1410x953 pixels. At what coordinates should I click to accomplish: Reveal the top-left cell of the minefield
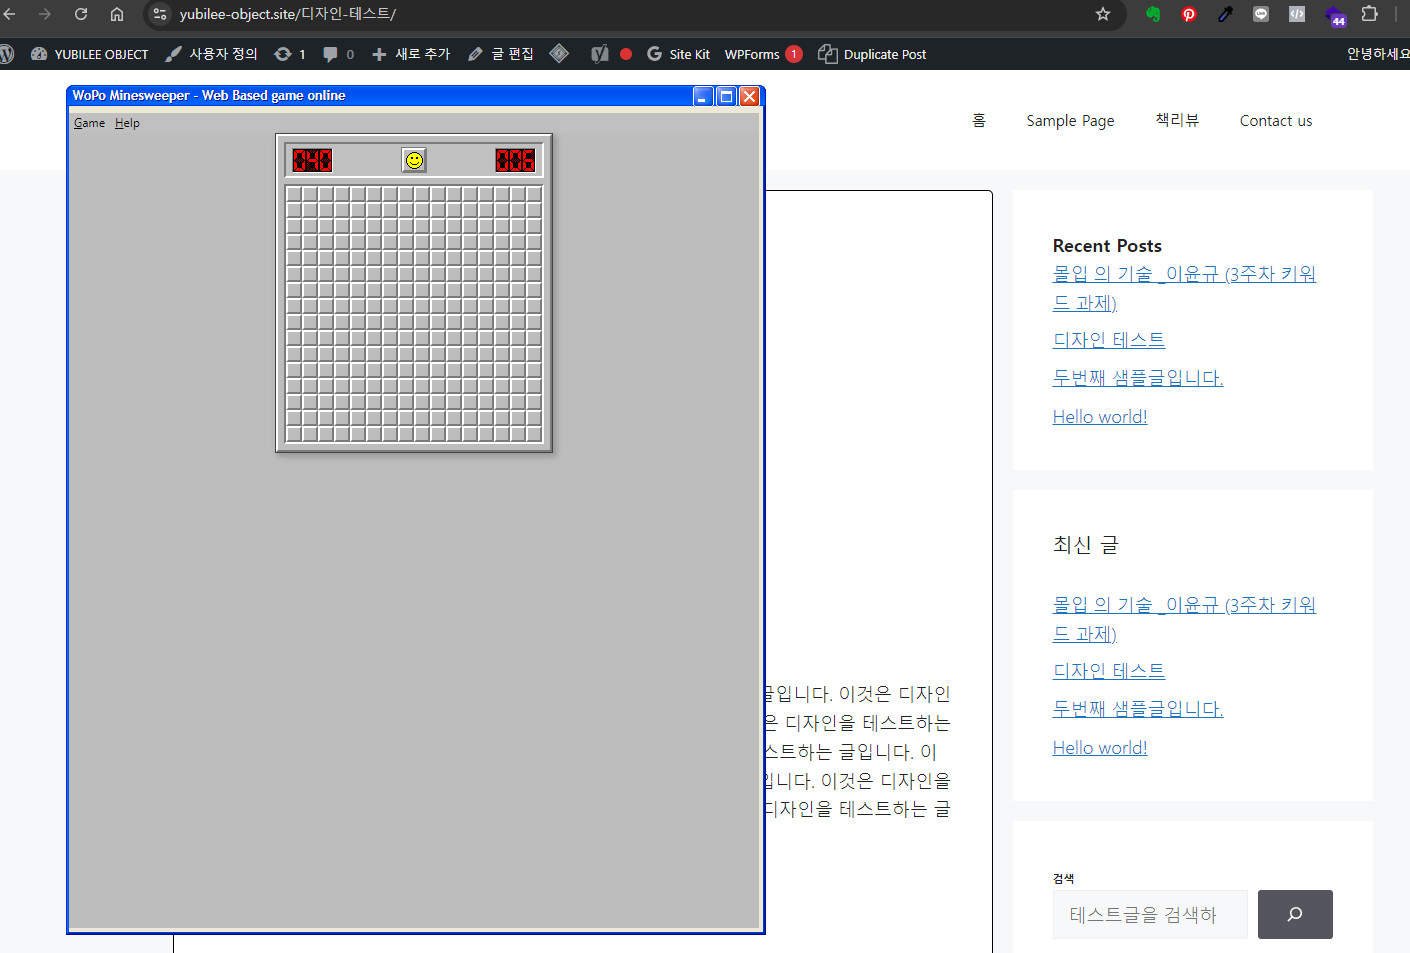pos(294,195)
